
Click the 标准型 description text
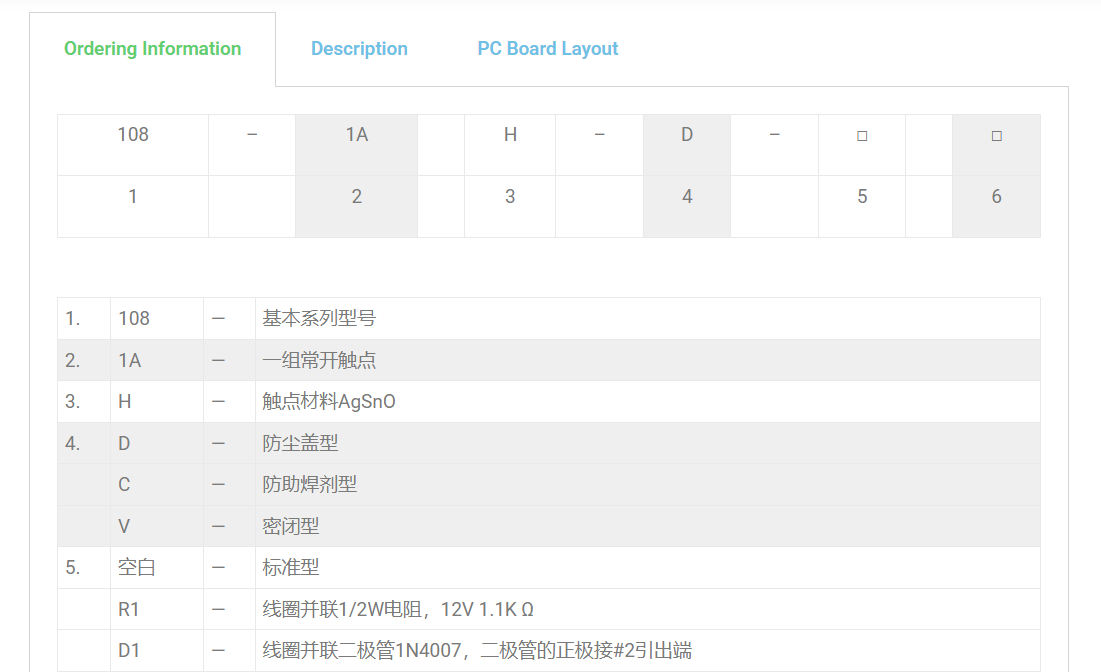pos(291,568)
